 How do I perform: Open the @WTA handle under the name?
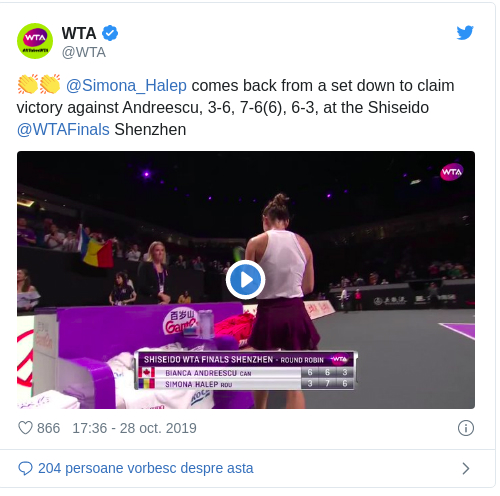coord(84,52)
